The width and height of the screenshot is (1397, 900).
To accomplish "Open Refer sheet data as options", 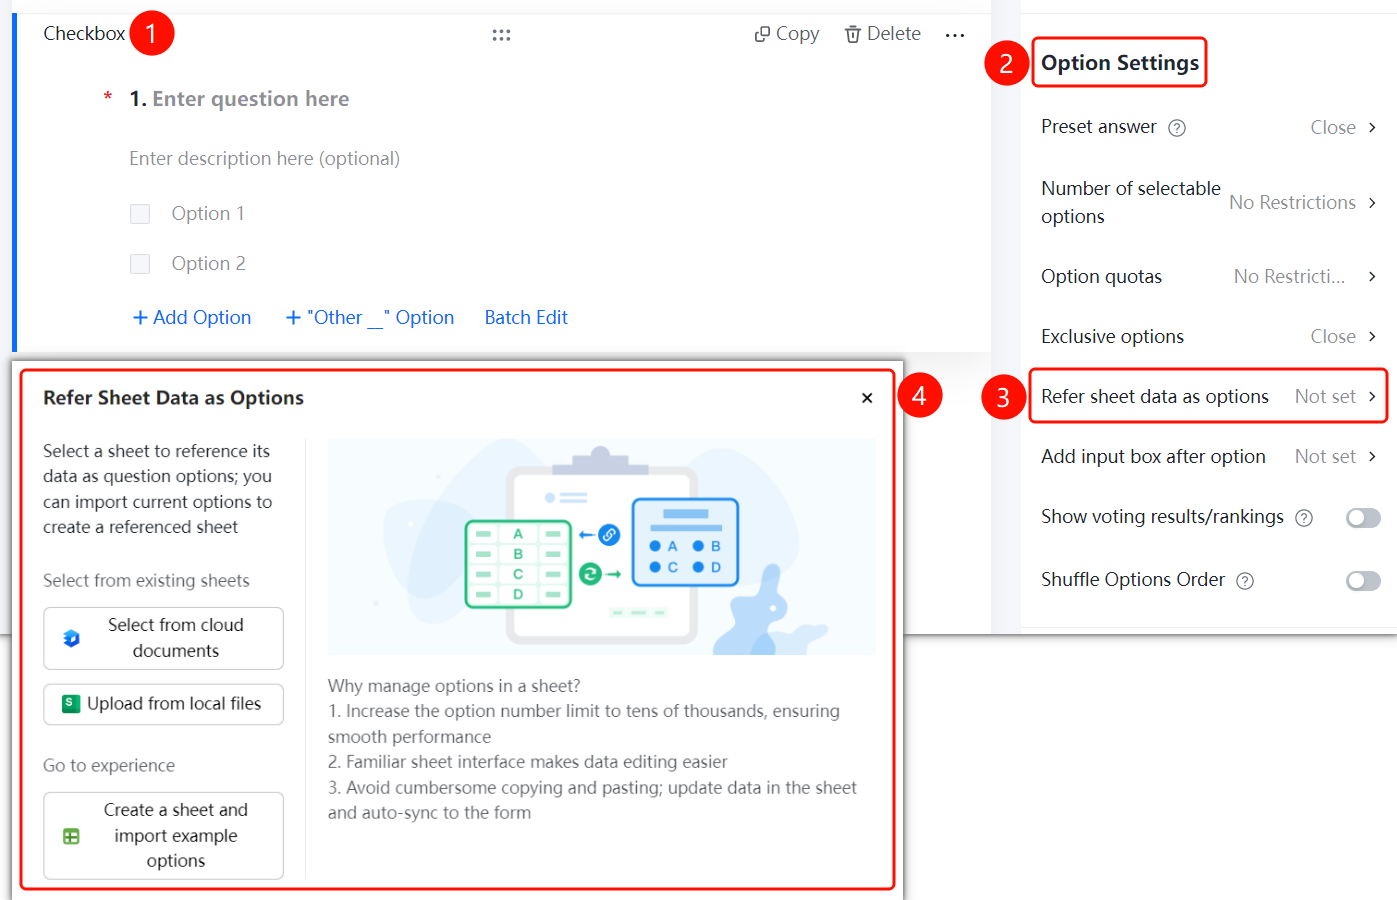I will [x=1208, y=396].
